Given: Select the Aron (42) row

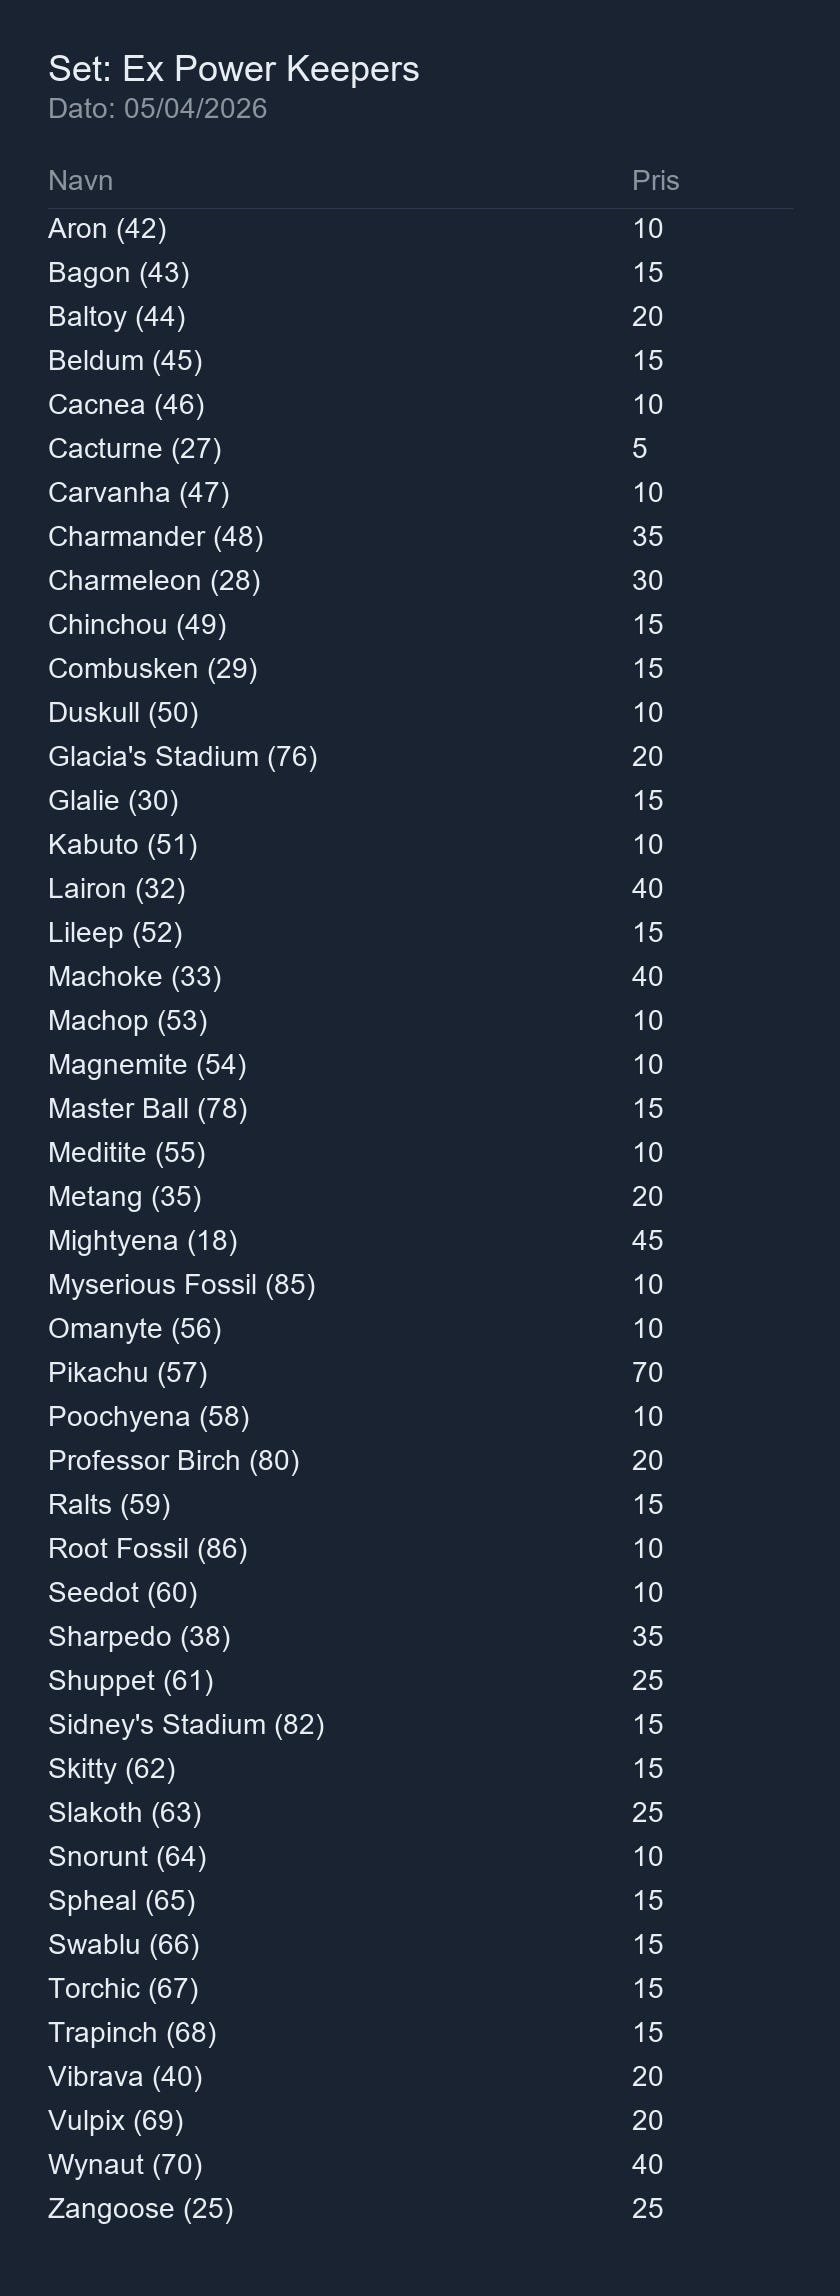Looking at the screenshot, I should coord(107,229).
